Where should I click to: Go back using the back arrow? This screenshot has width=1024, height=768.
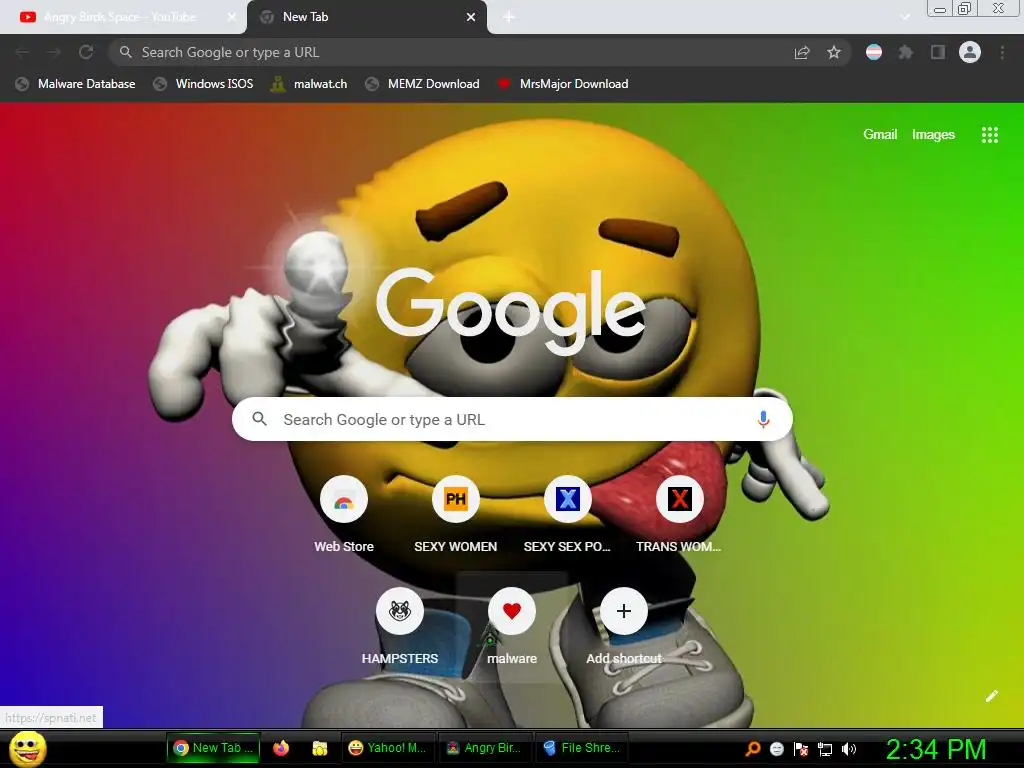(x=22, y=52)
